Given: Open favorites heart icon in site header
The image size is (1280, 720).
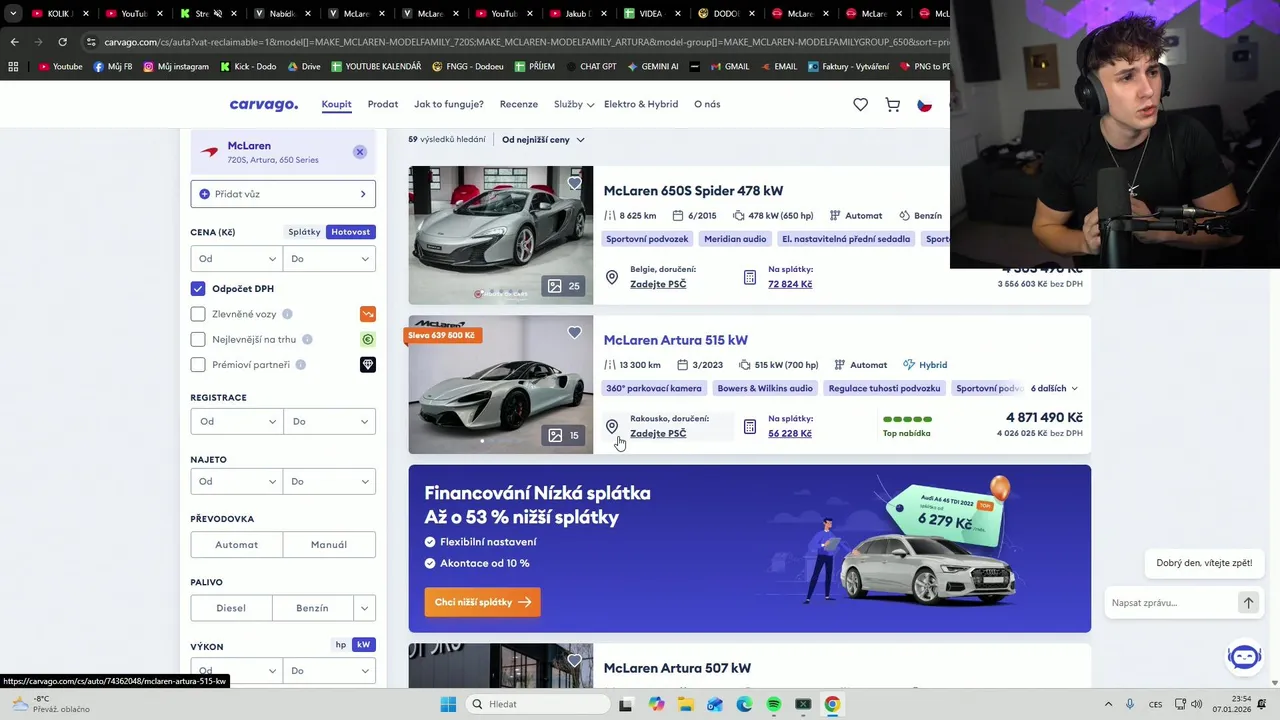Looking at the screenshot, I should [x=860, y=104].
